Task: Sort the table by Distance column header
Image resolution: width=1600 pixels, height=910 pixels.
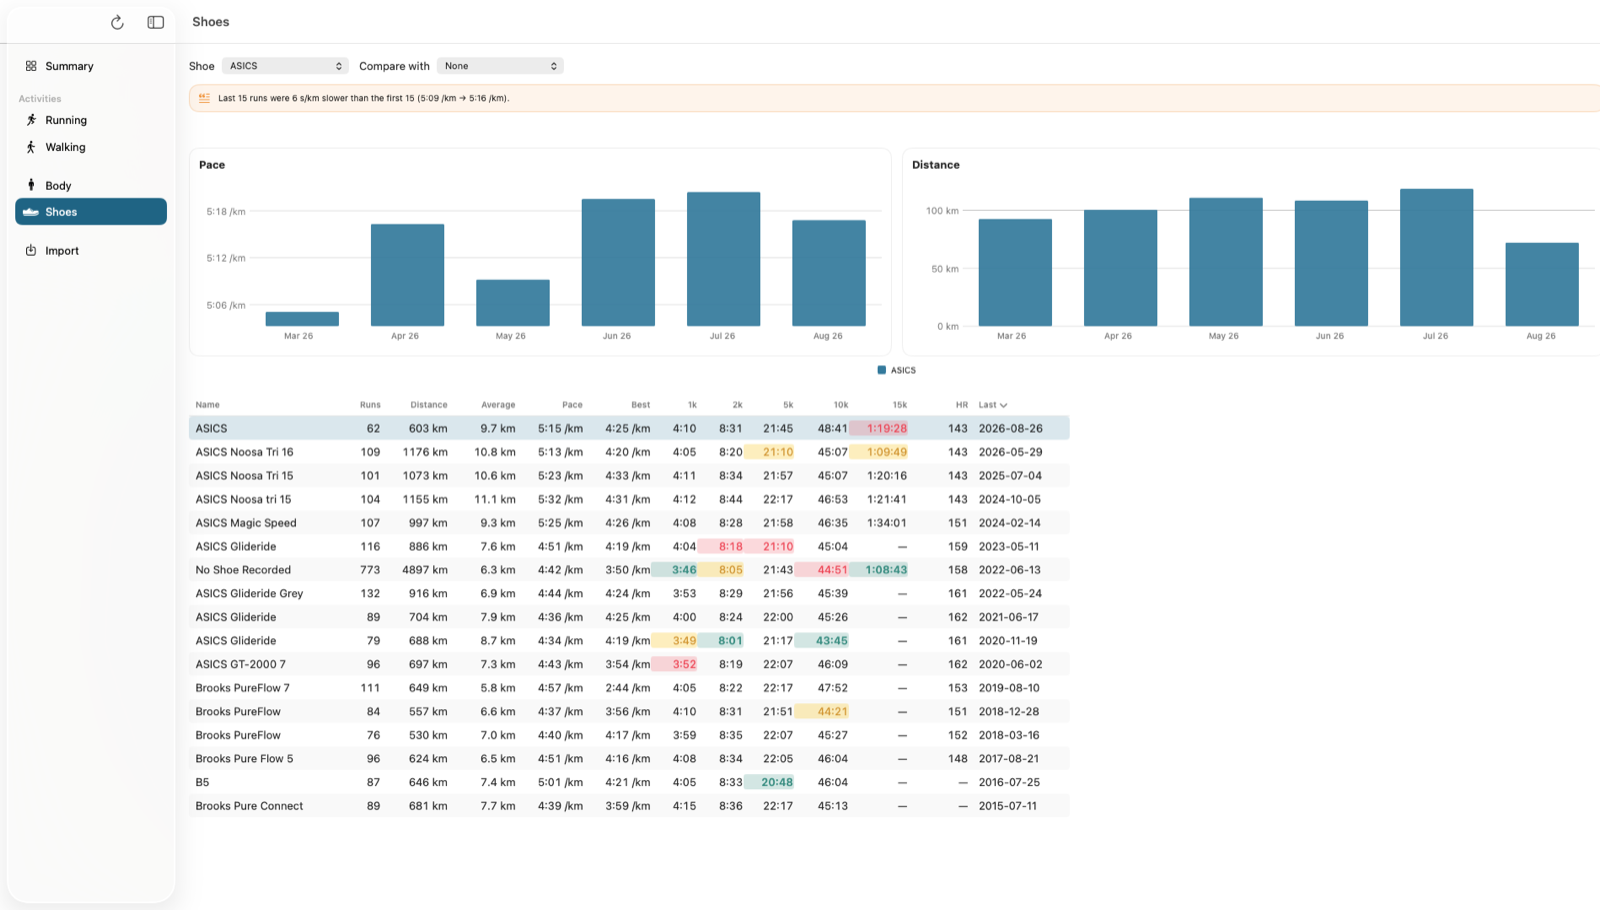Action: 429,405
